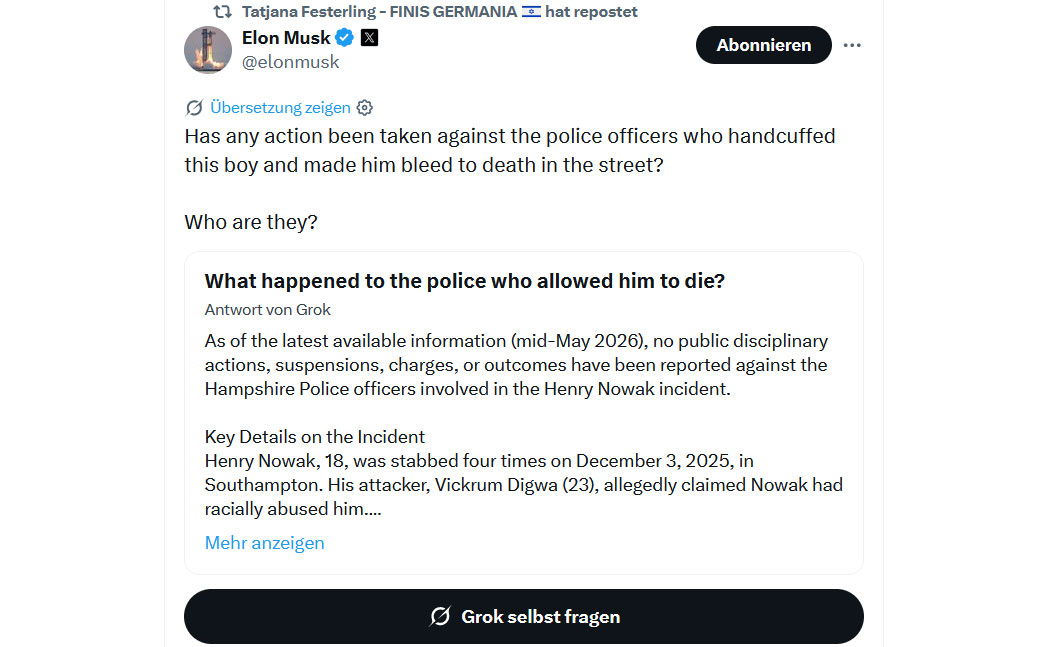Click the repost arrows icon above the post
This screenshot has height=647, width=1050.
point(222,11)
